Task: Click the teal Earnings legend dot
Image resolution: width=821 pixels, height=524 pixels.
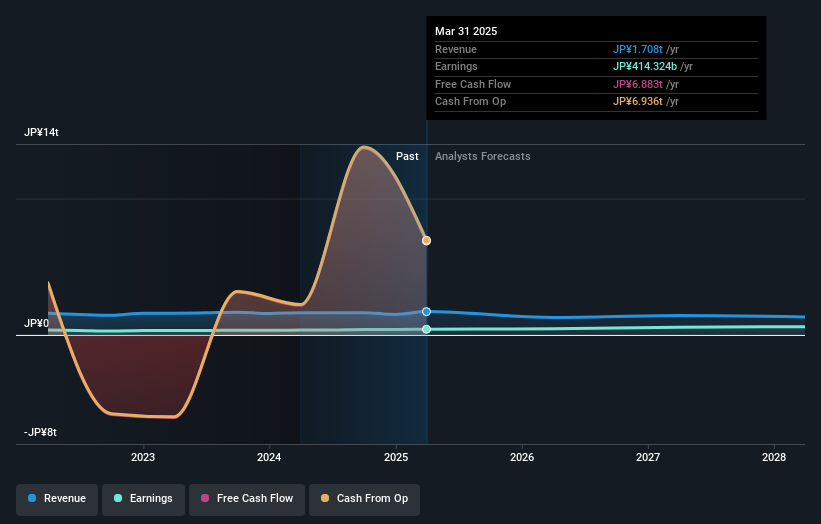Action: click(118, 498)
